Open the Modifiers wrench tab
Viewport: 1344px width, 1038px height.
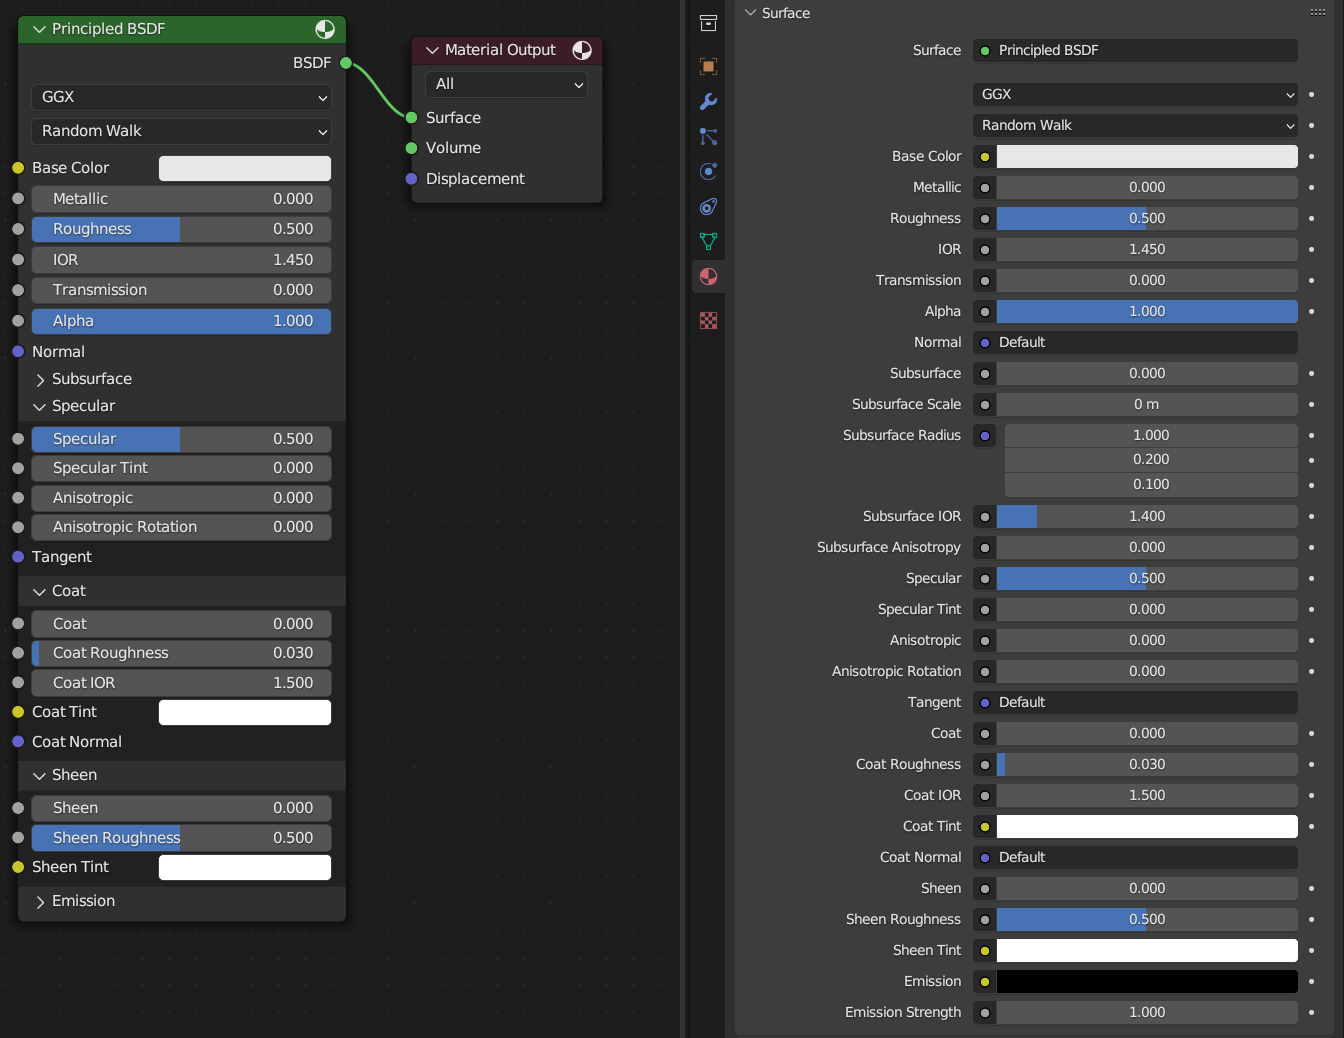coord(708,101)
